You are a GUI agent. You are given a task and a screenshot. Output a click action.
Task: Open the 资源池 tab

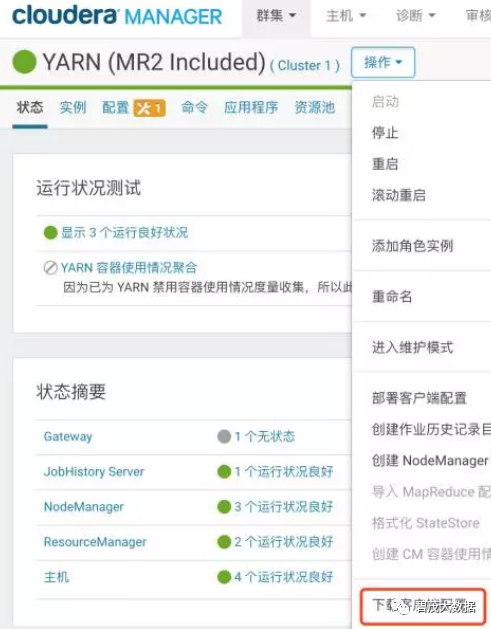point(314,108)
